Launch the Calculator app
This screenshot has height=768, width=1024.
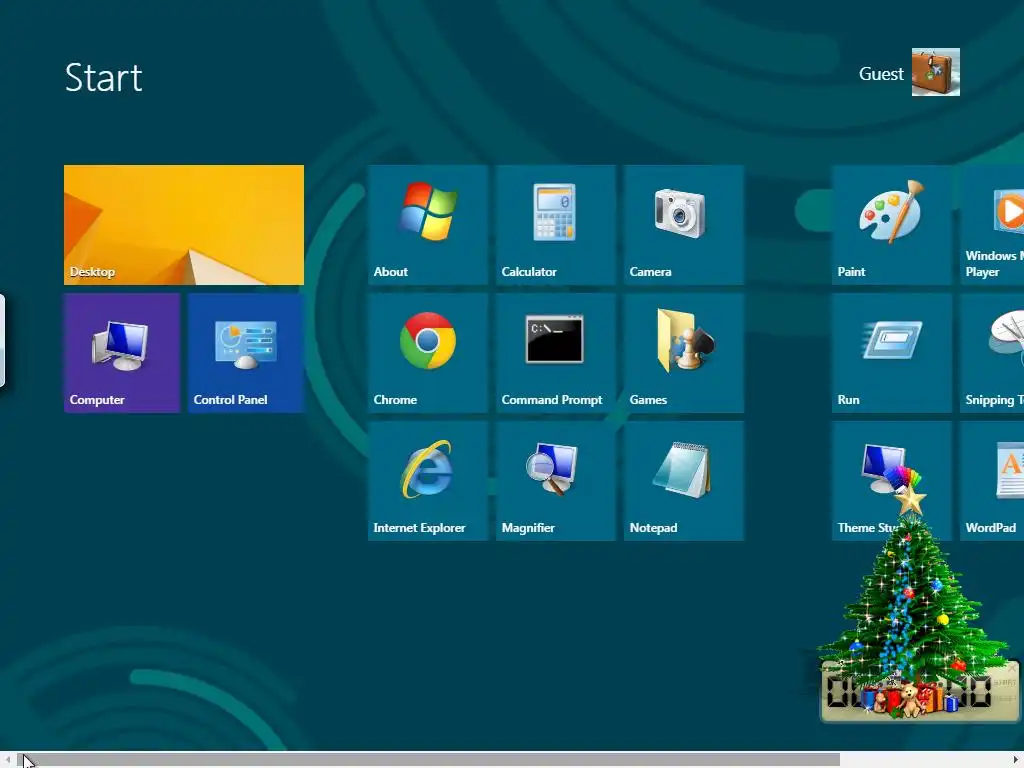[556, 225]
